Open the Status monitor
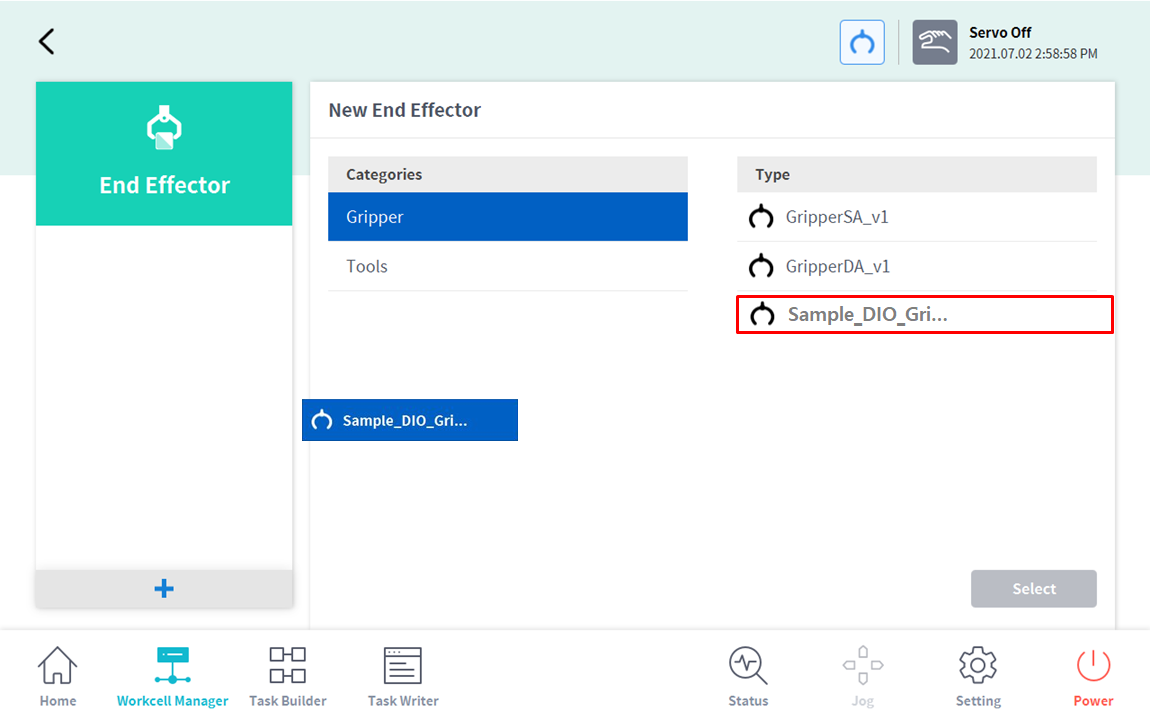 pyautogui.click(x=748, y=676)
